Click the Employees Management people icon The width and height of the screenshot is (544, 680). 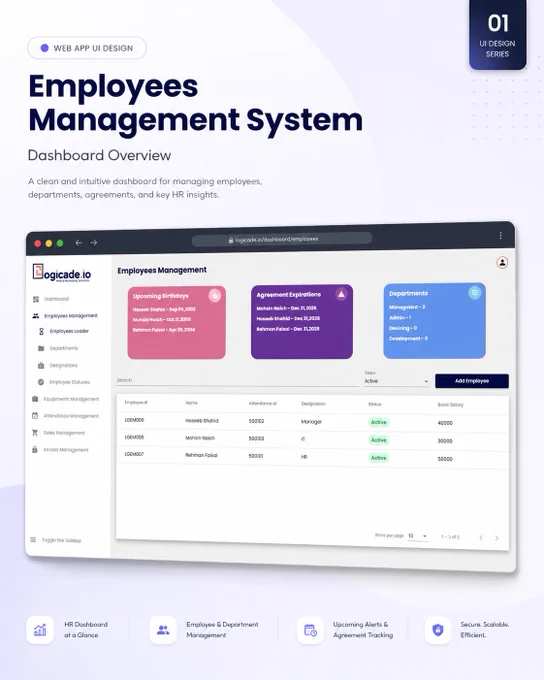click(x=36, y=316)
